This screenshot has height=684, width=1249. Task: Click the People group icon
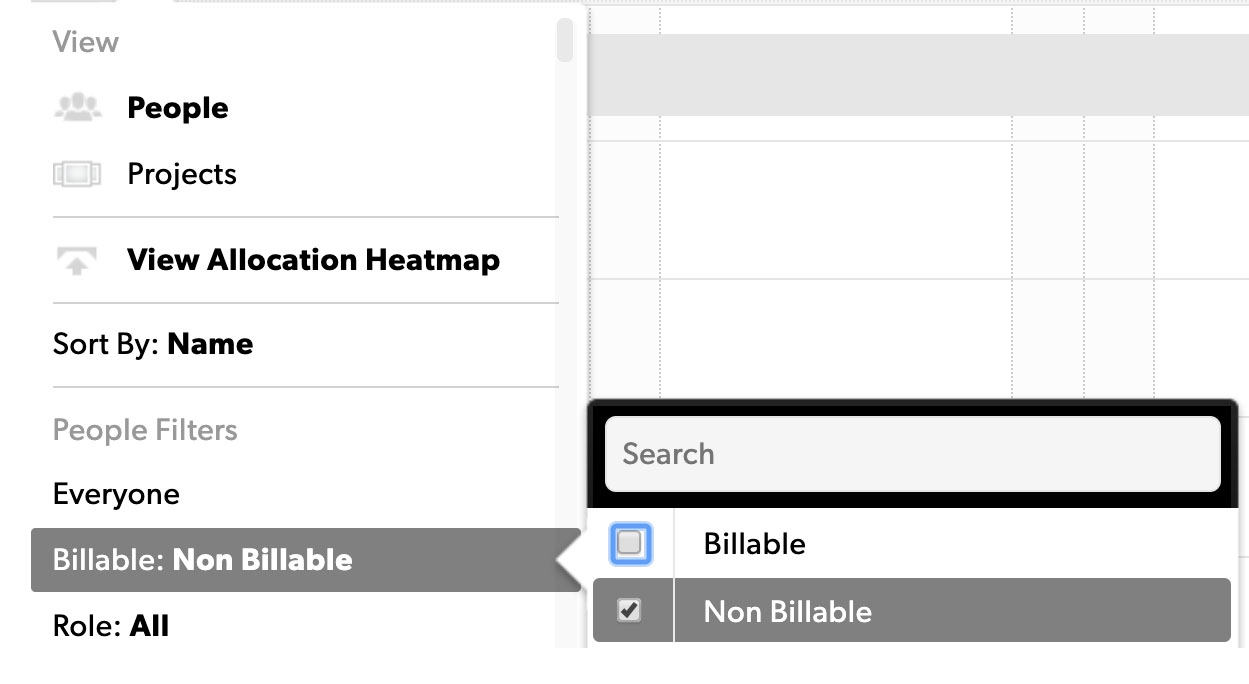[77, 108]
